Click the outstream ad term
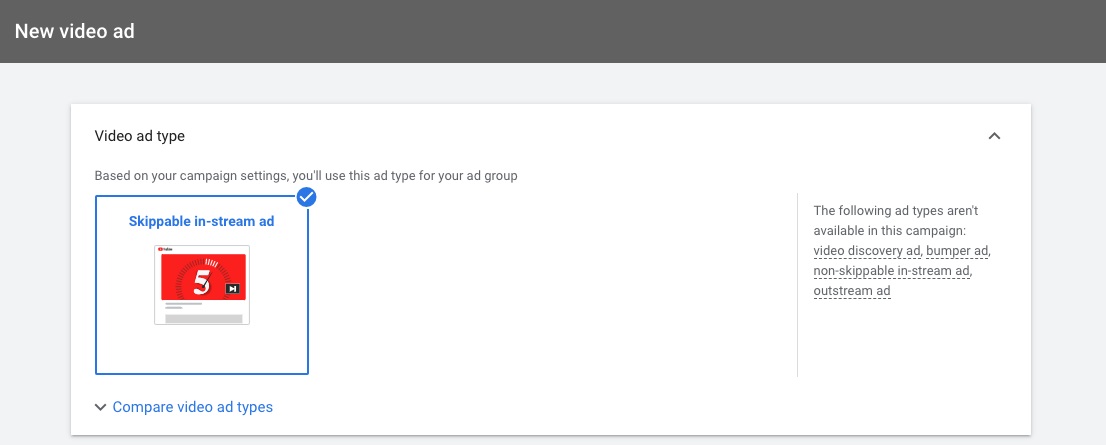This screenshot has height=445, width=1106. 852,291
